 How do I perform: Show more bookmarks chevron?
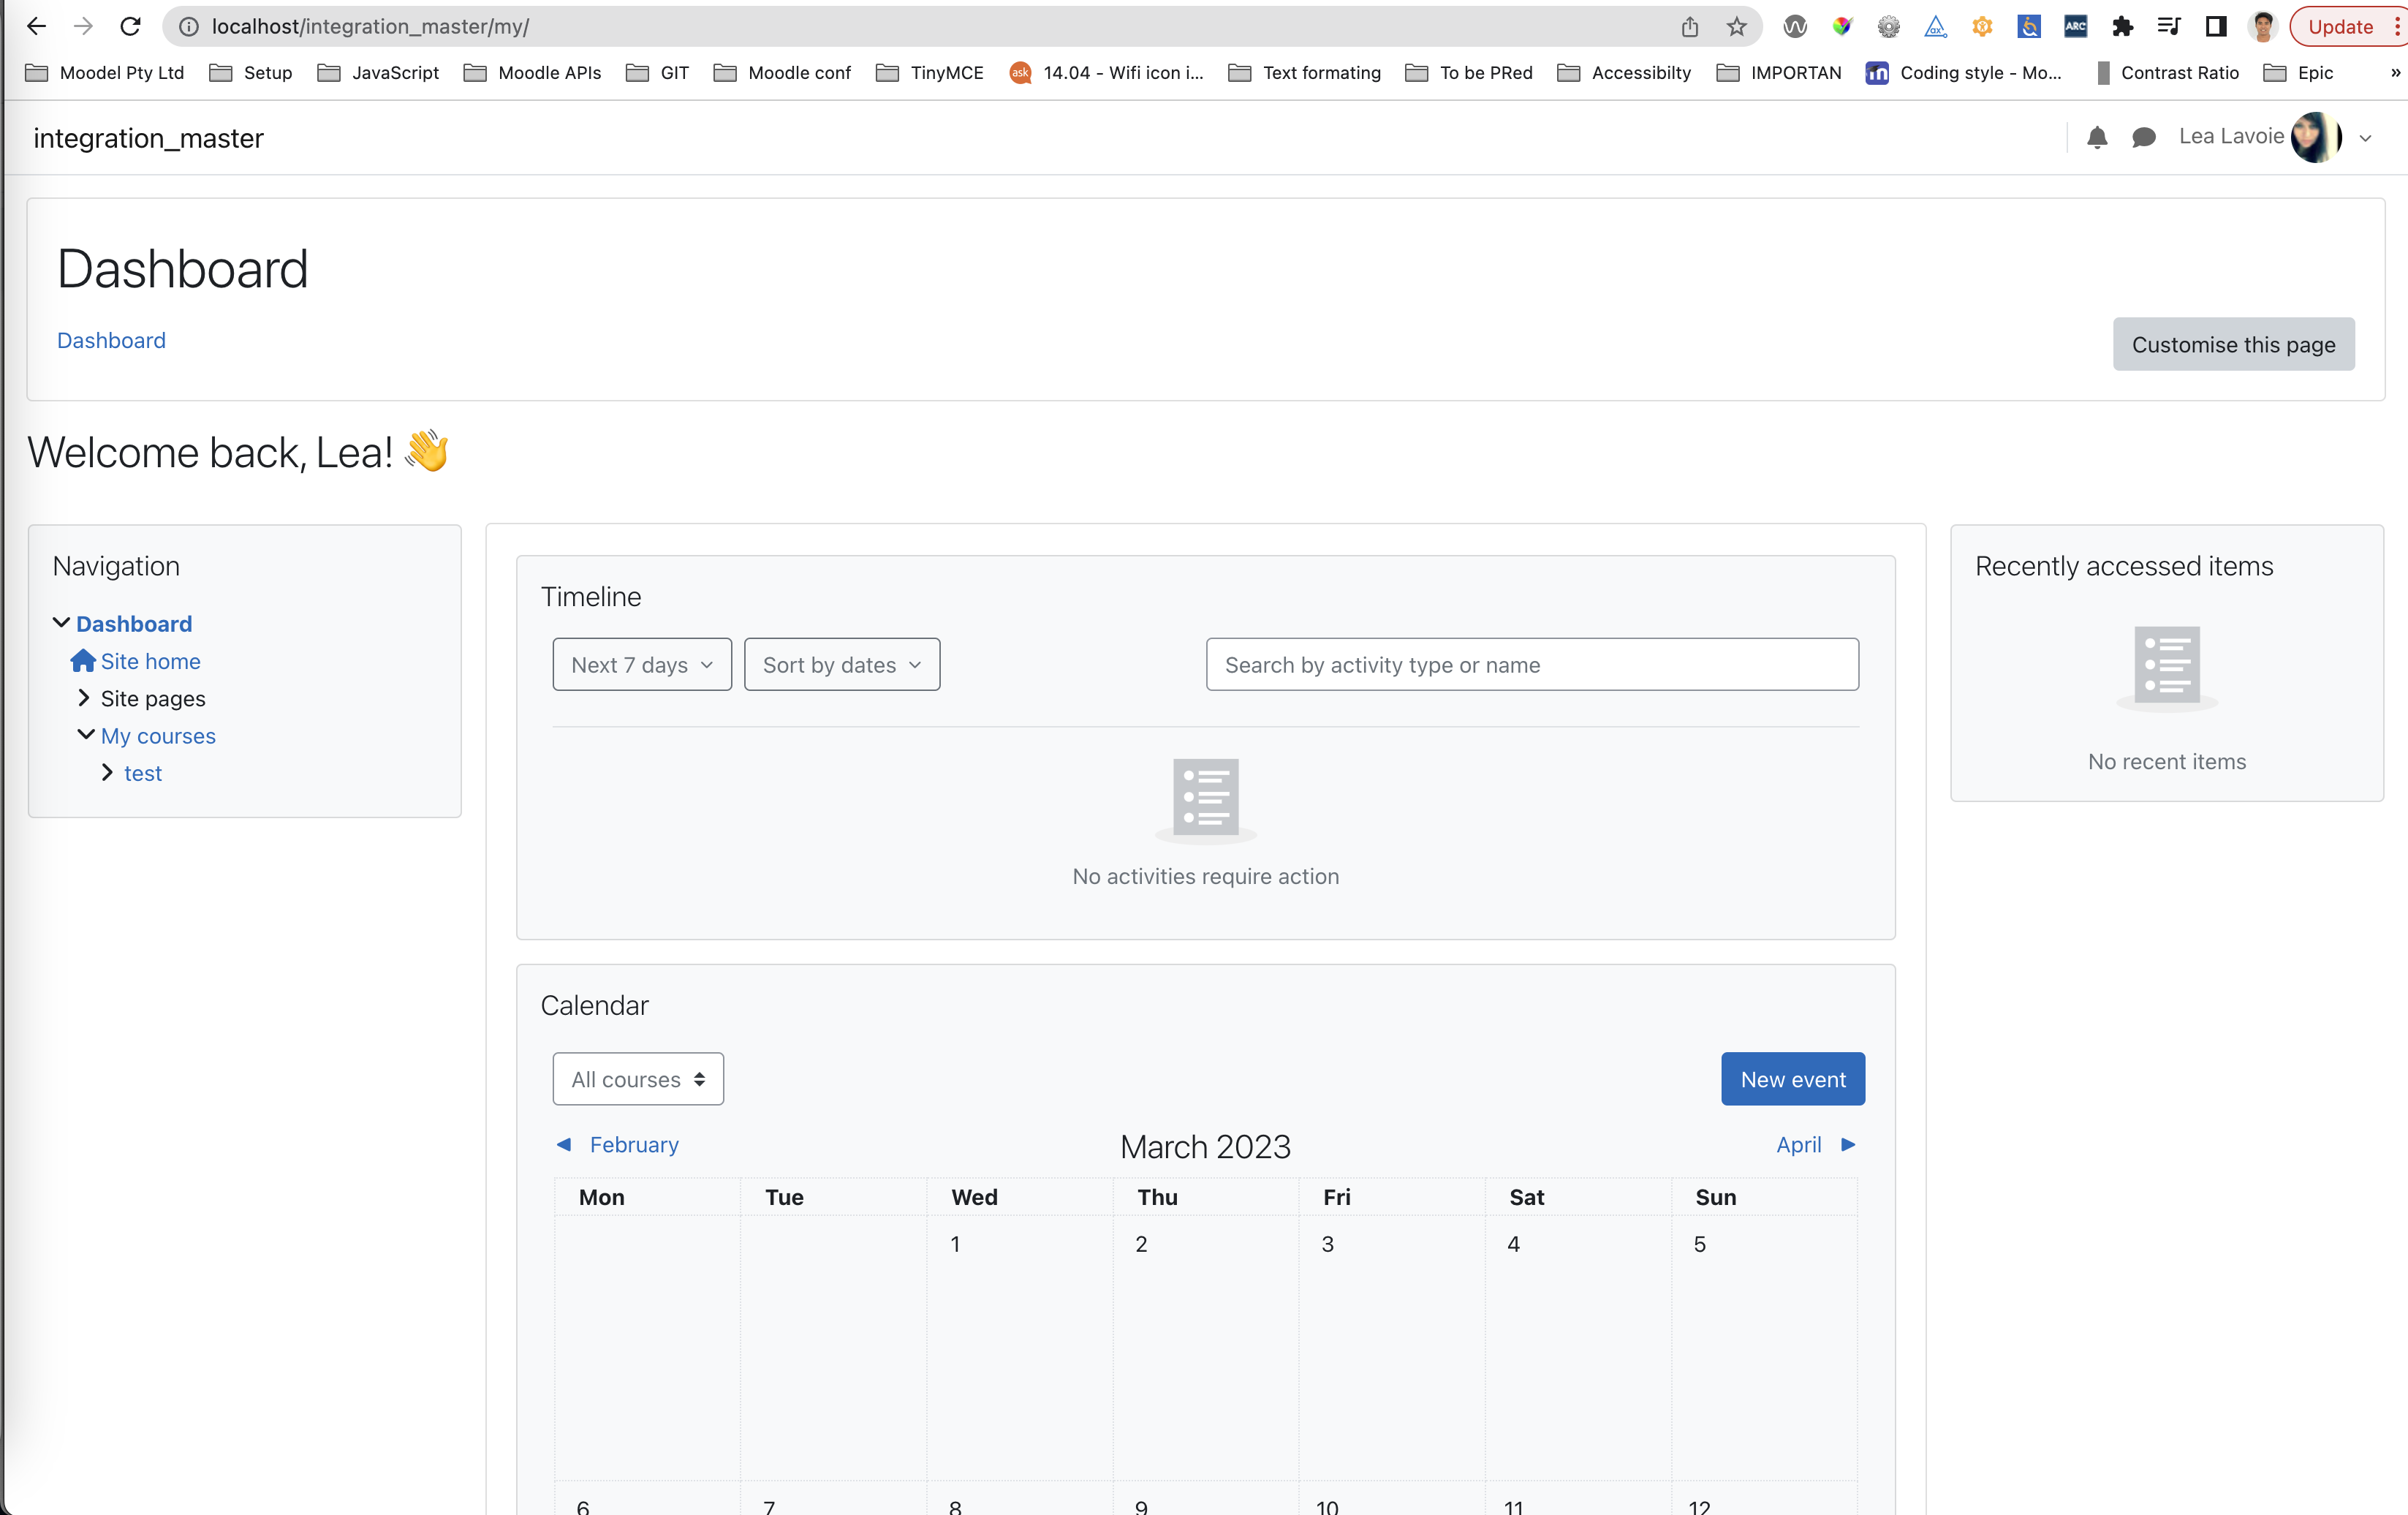2395,72
